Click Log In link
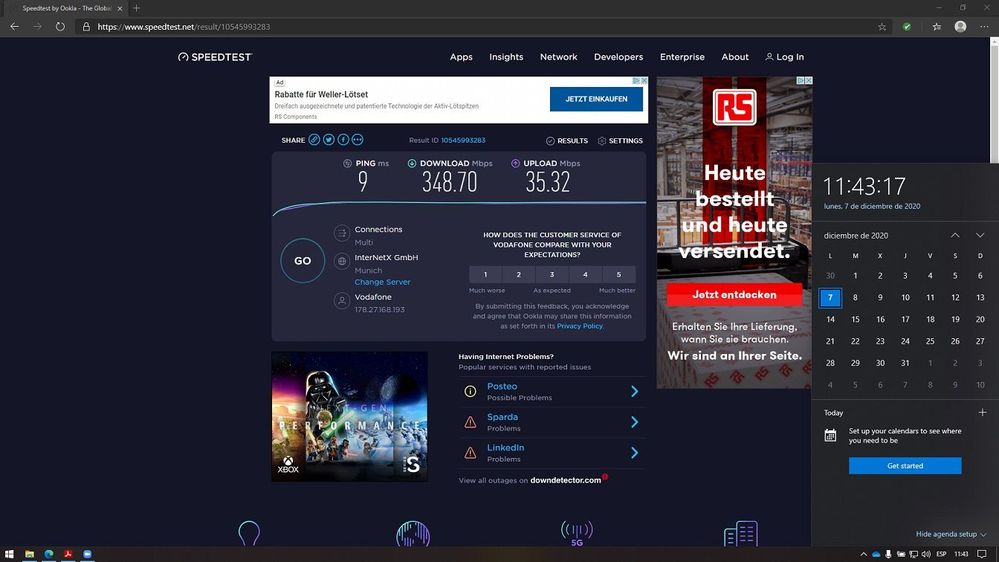Image resolution: width=999 pixels, height=562 pixels. point(785,57)
